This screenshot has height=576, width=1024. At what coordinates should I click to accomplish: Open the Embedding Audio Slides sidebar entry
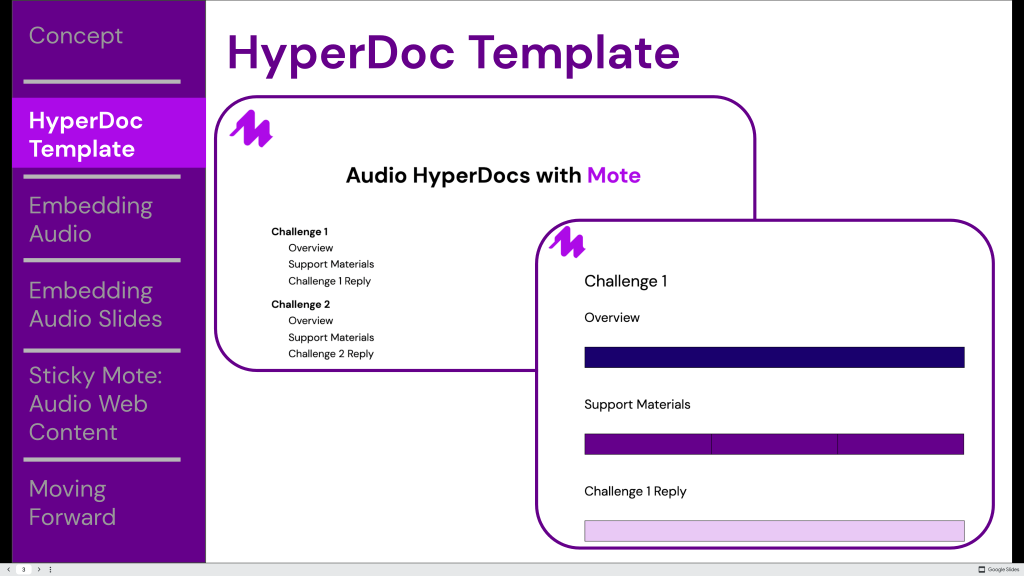(x=97, y=305)
